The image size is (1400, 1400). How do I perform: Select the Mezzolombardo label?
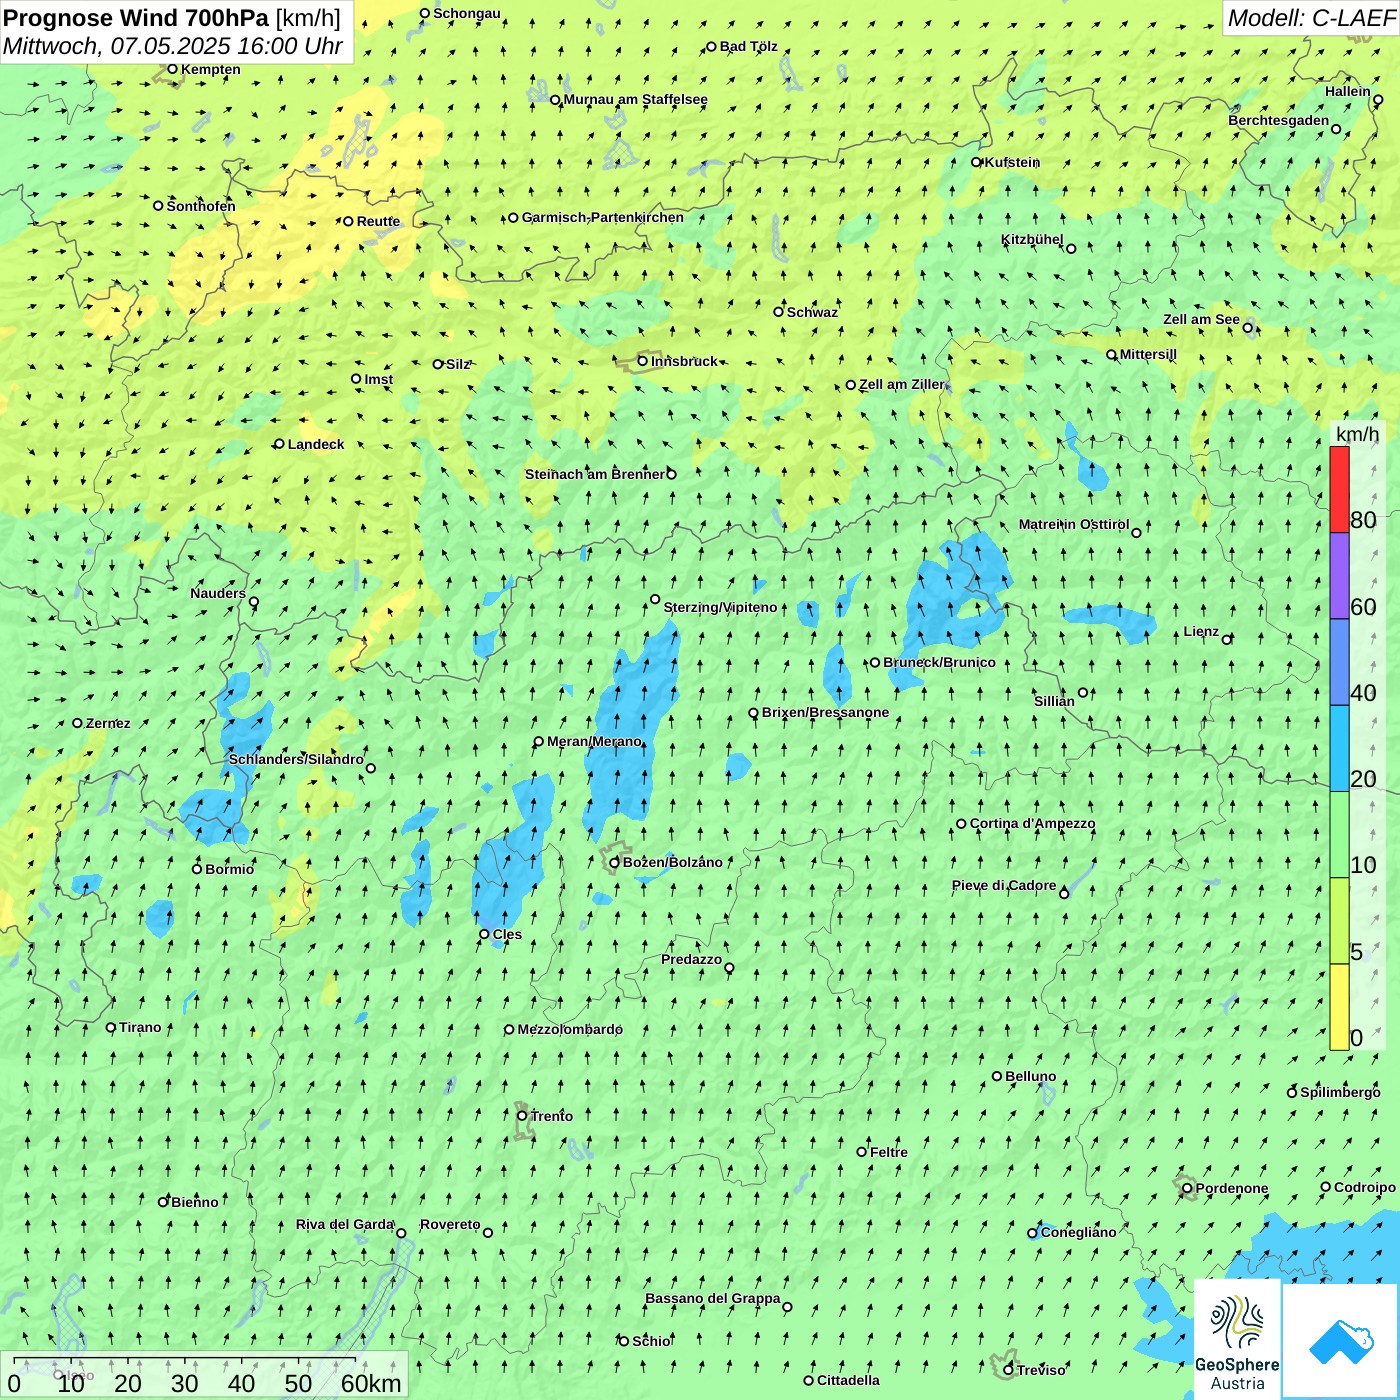click(570, 1029)
